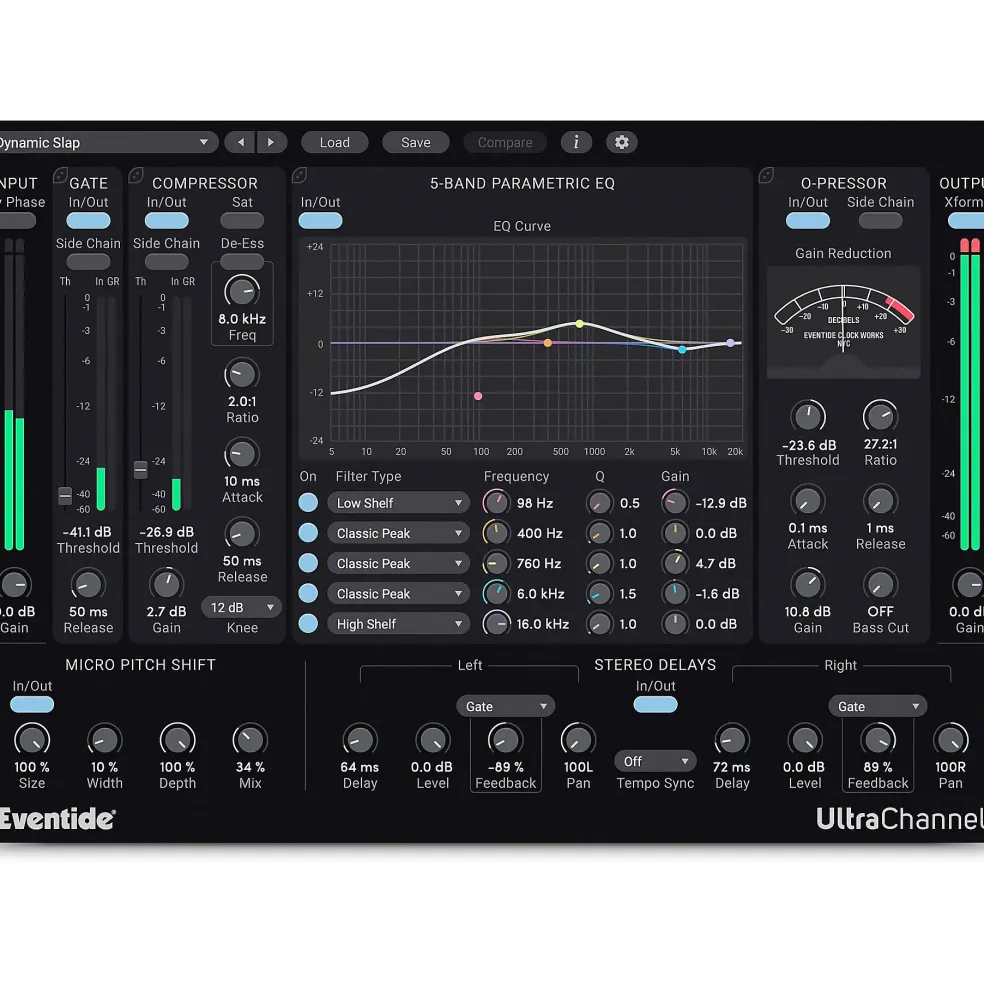Toggle Gate In/Out switch
Screen dimensions: 984x985
88,220
